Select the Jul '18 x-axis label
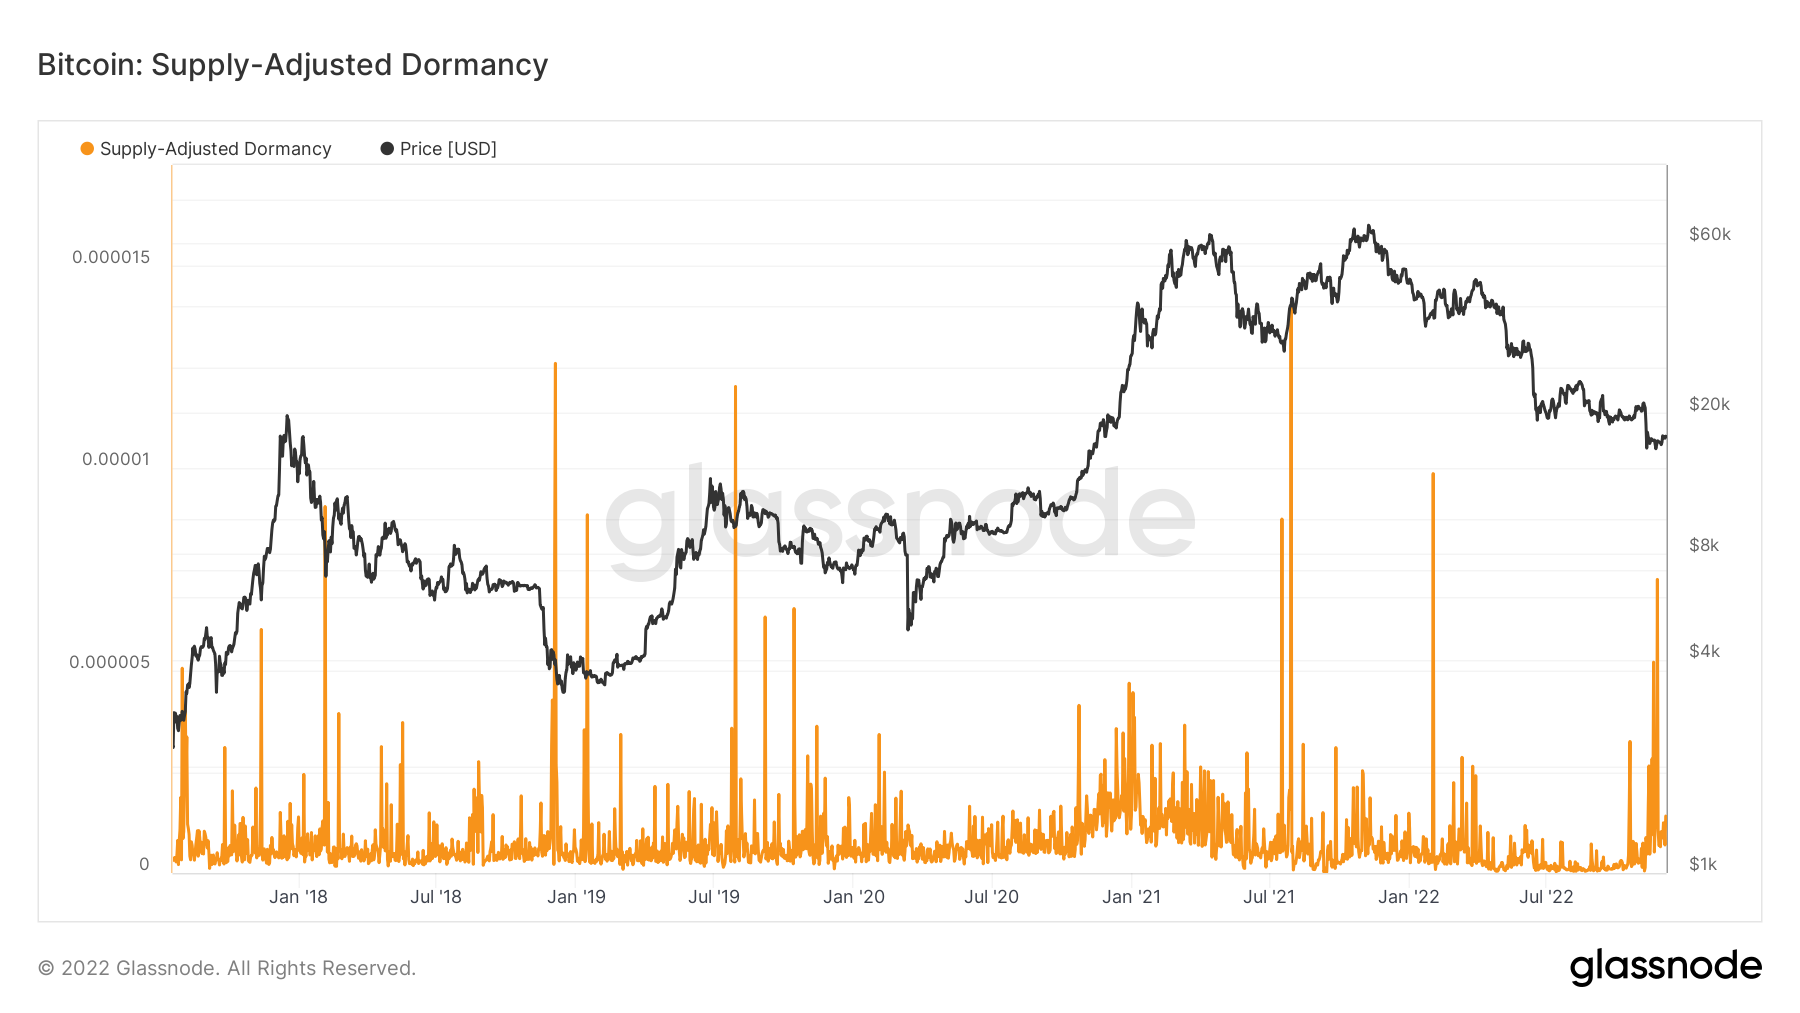 (436, 897)
